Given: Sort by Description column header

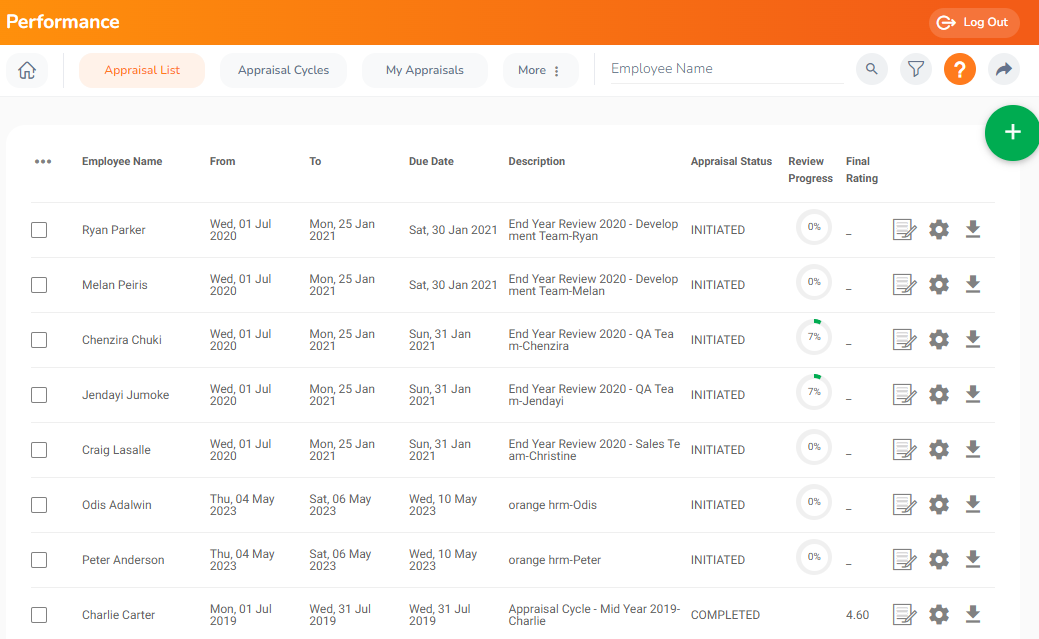Looking at the screenshot, I should pyautogui.click(x=537, y=162).
